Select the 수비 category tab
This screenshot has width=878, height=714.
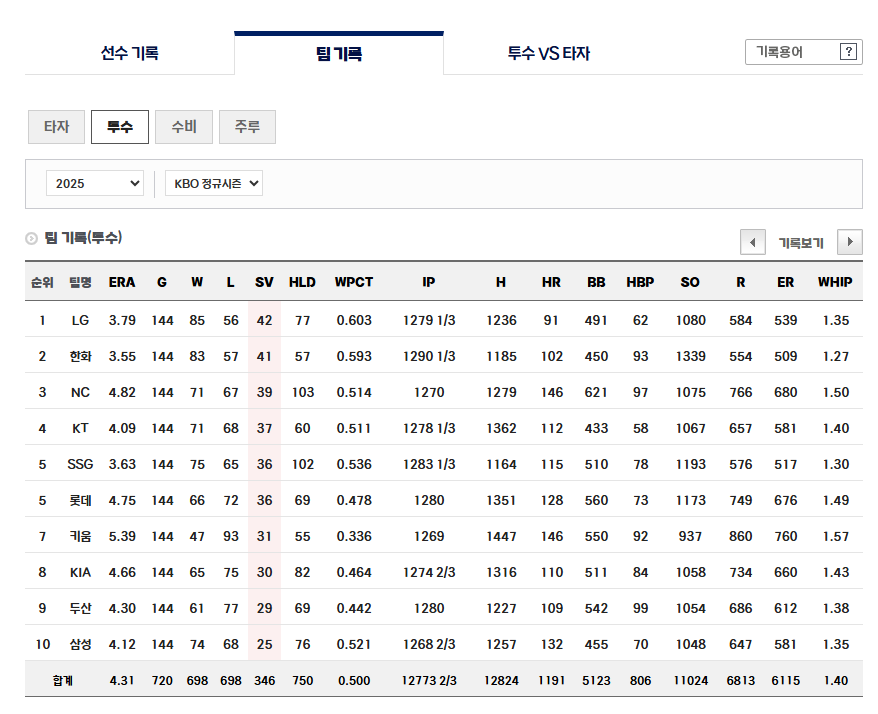pyautogui.click(x=184, y=127)
